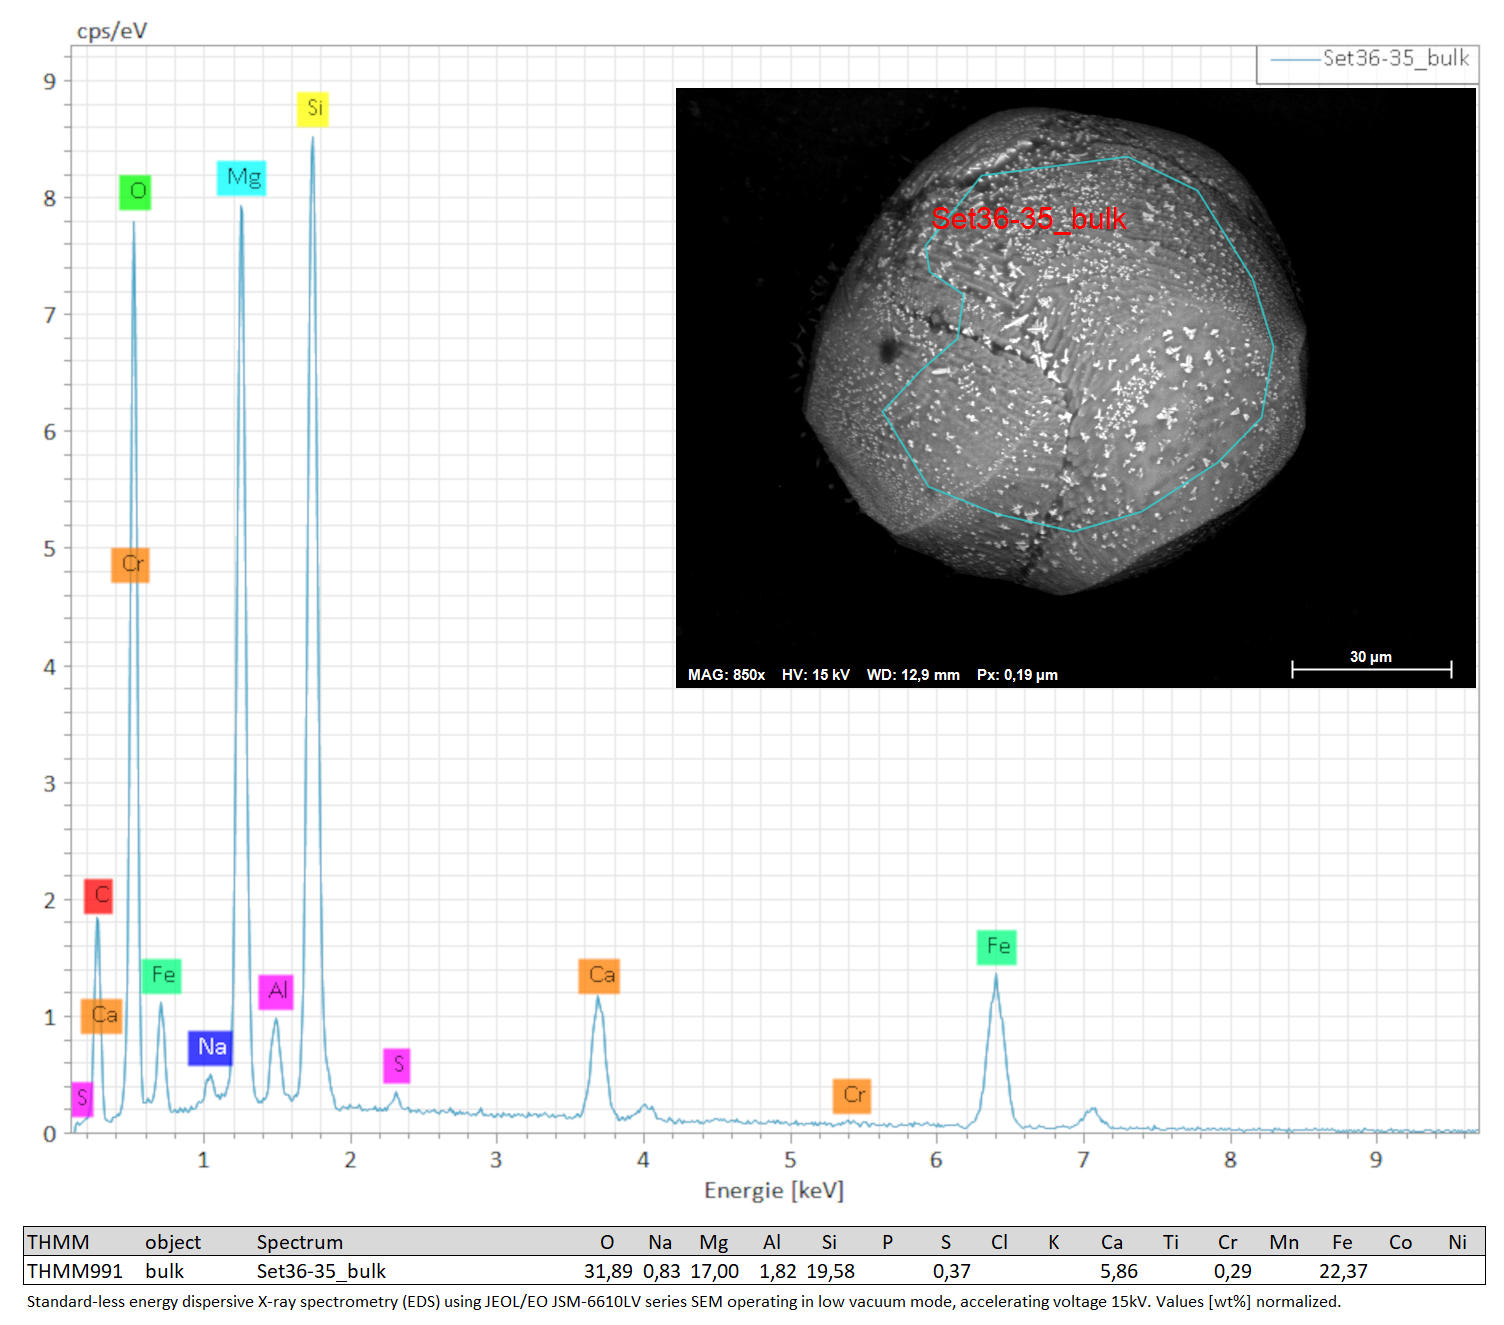Select the S label near 2.3 keV
Screen dimensions: 1504x1325
tap(397, 1065)
